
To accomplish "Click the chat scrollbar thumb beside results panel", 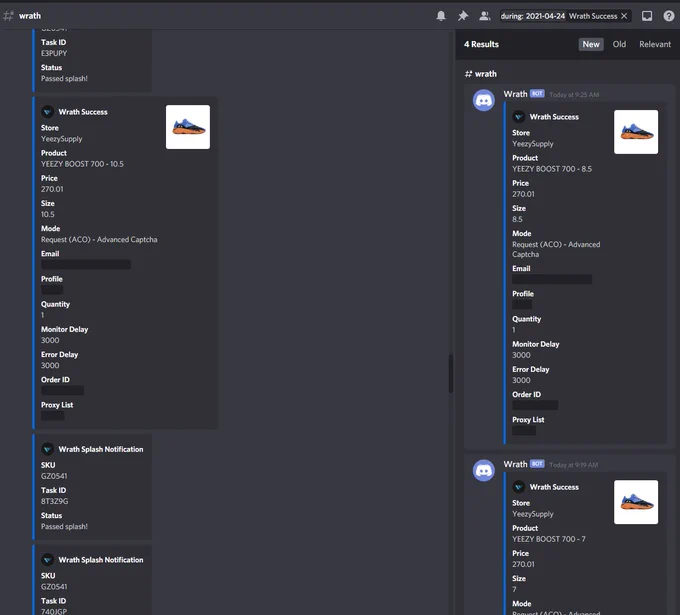I will [451, 373].
